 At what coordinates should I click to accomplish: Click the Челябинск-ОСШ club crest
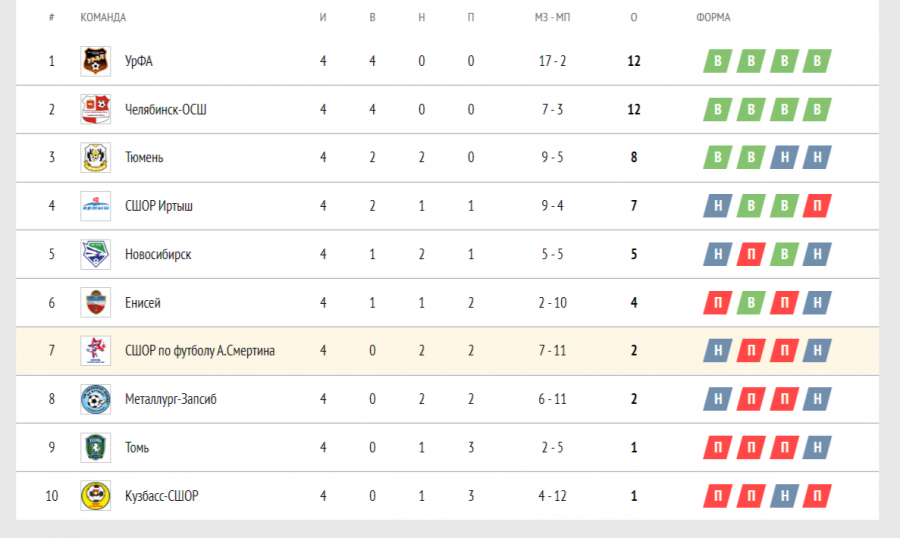point(95,109)
